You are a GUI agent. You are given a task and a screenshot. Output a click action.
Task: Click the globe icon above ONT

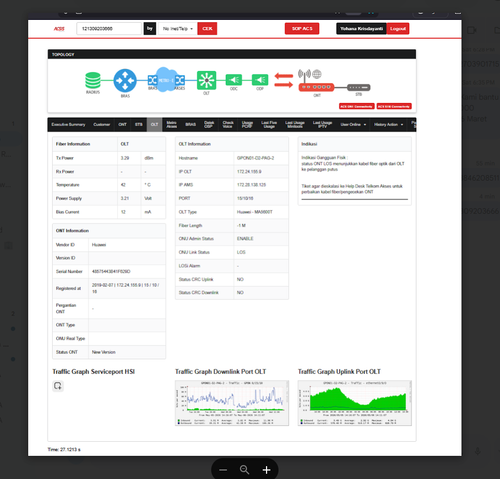pyautogui.click(x=317, y=74)
